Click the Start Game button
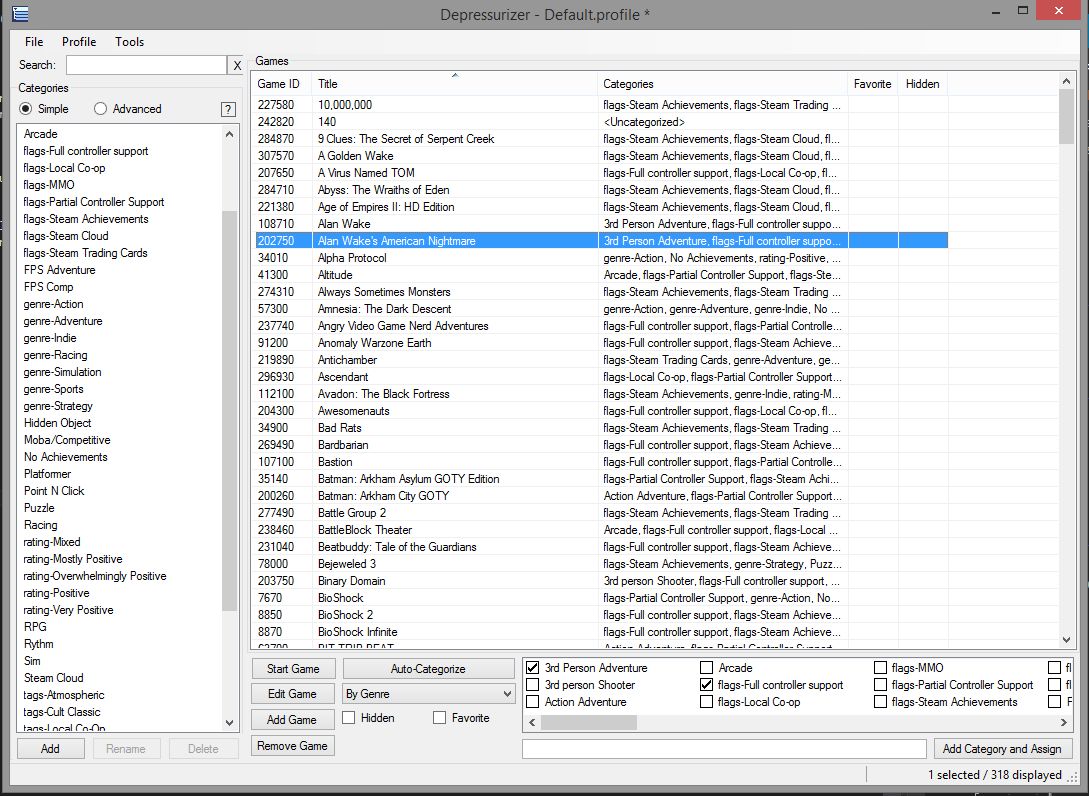 [292, 668]
